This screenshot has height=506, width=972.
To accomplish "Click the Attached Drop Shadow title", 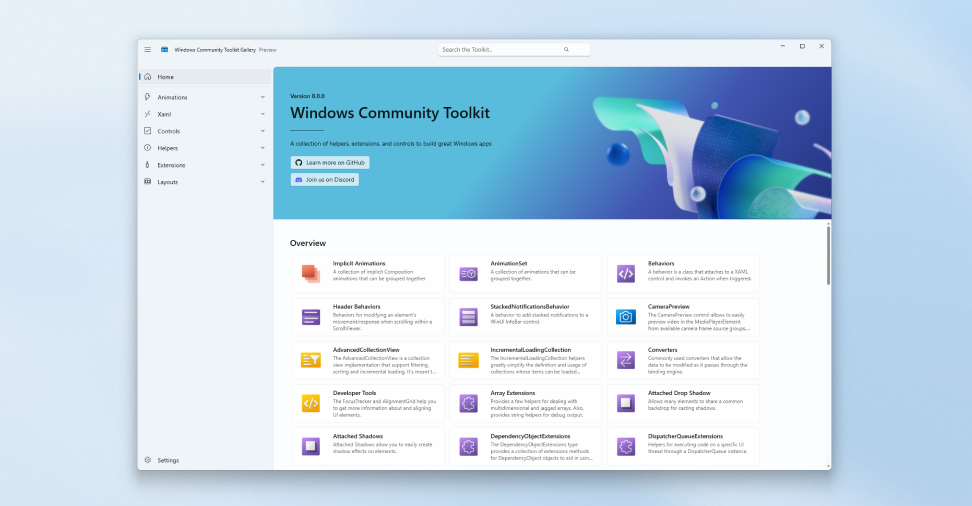I will [x=679, y=393].
